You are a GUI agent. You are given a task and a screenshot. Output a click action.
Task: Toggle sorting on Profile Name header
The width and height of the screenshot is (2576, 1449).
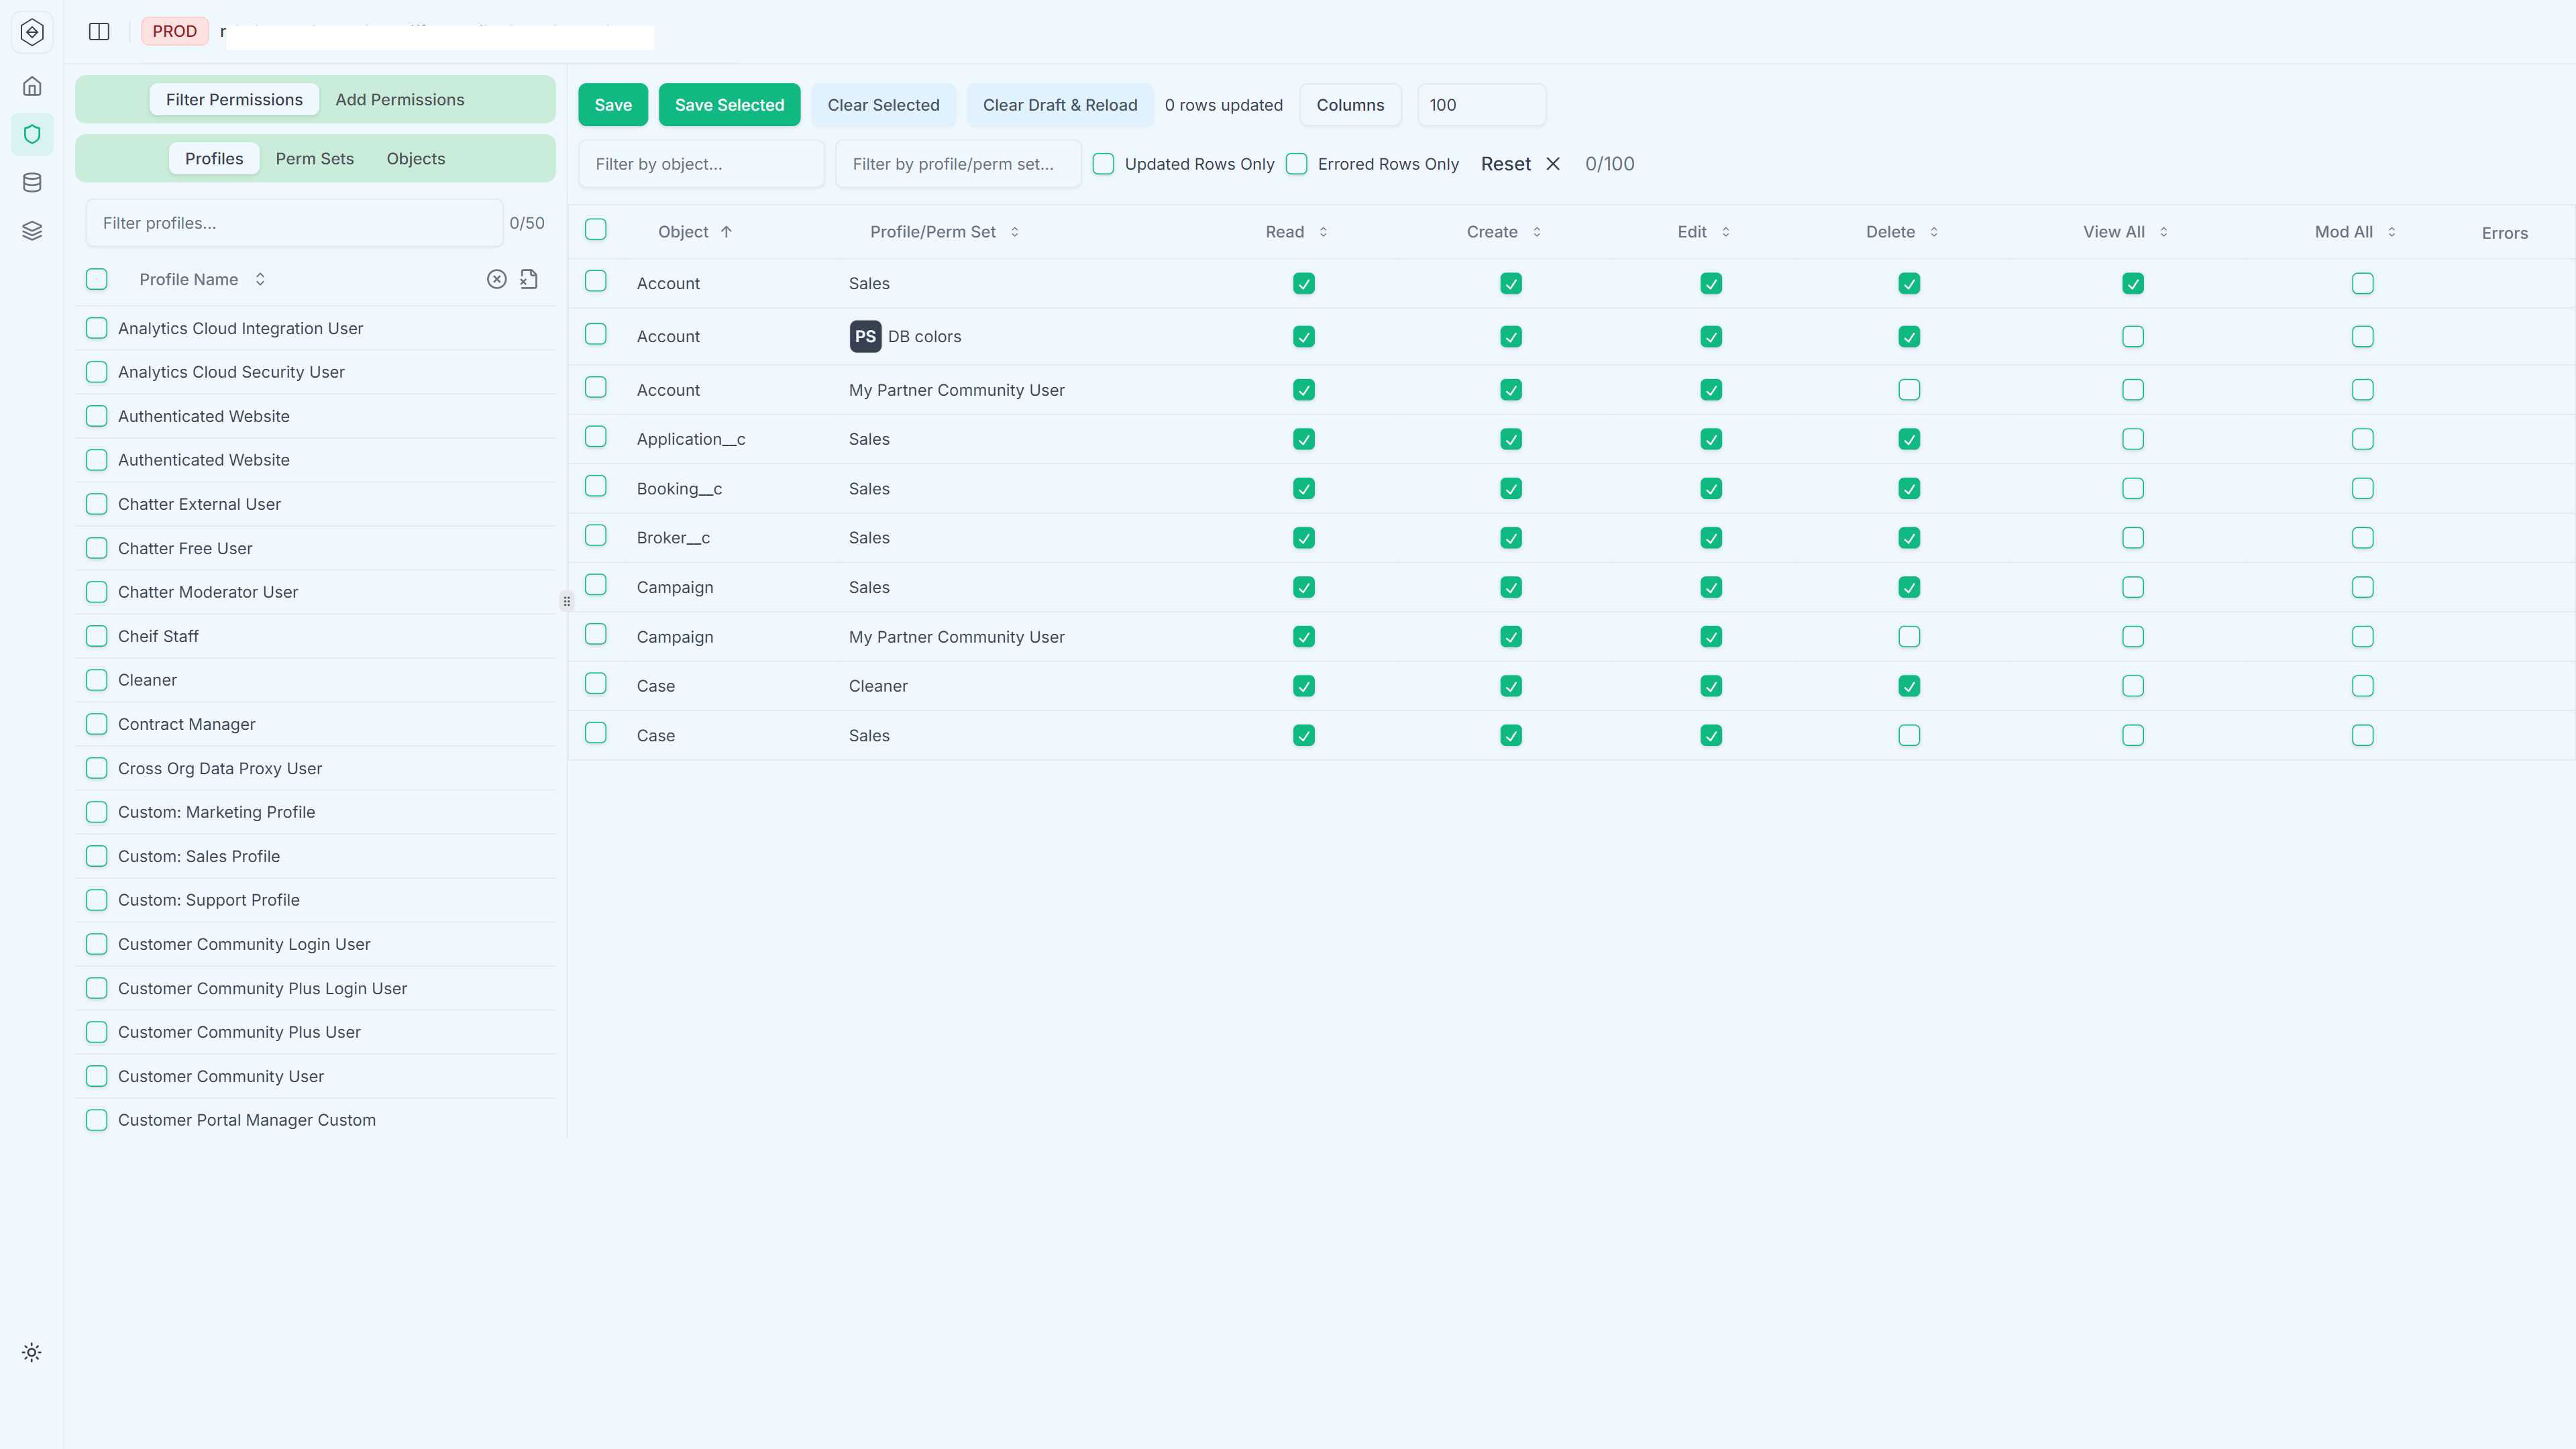click(x=260, y=279)
